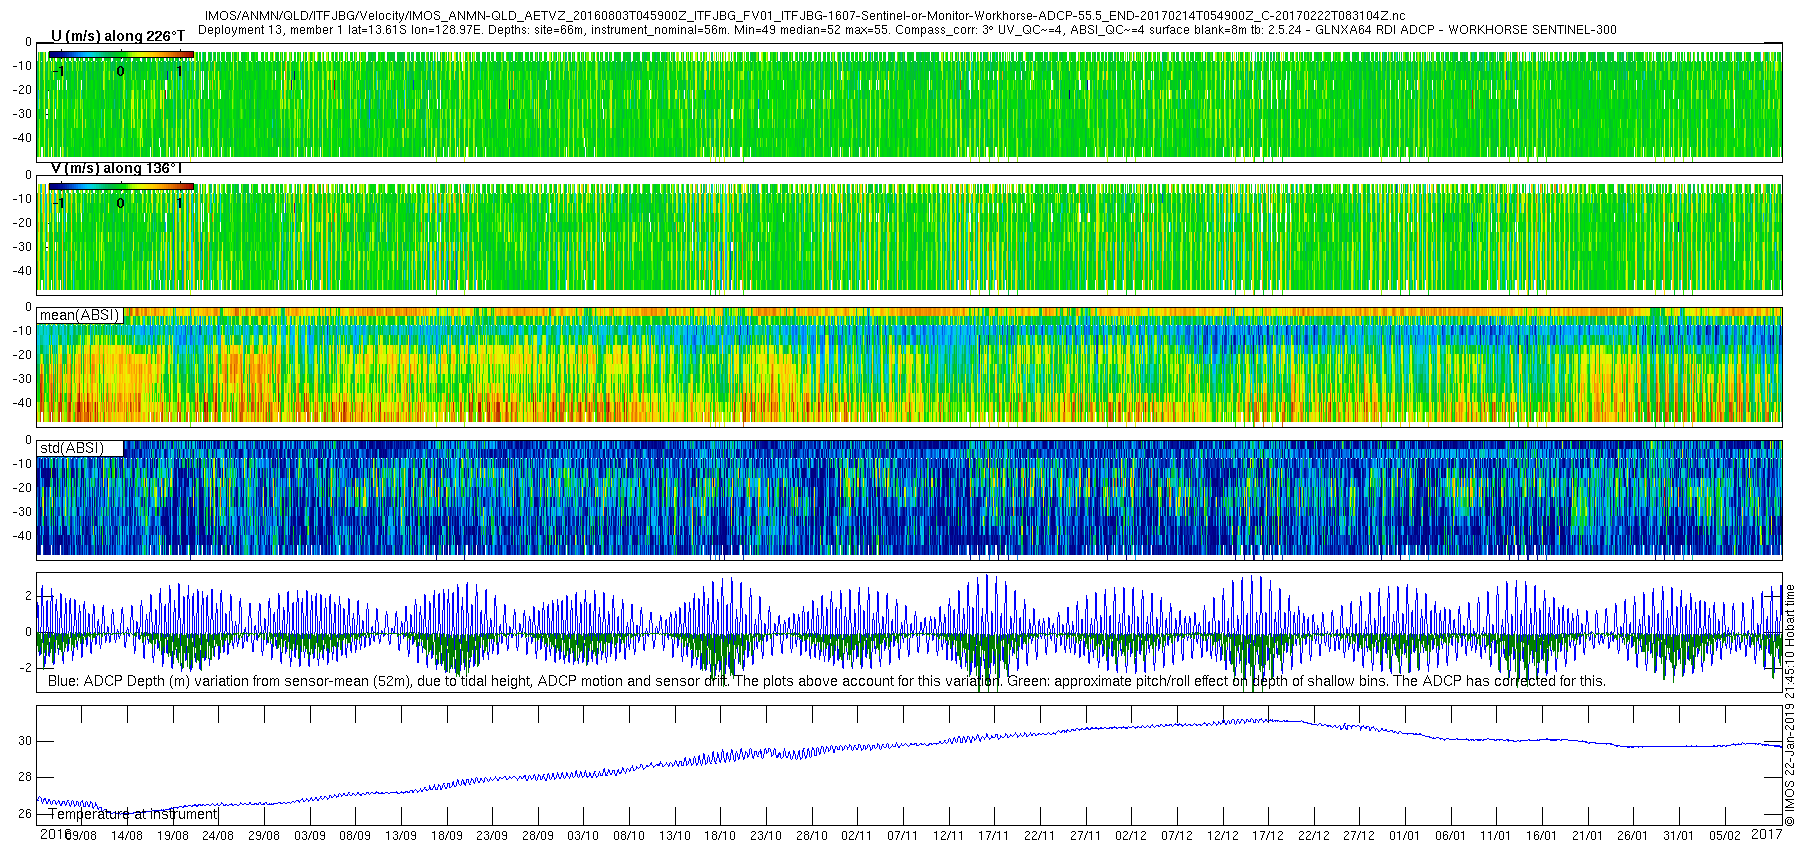Click the NetCDF file path title text
Screen dimensions: 1800x850
coord(805,16)
